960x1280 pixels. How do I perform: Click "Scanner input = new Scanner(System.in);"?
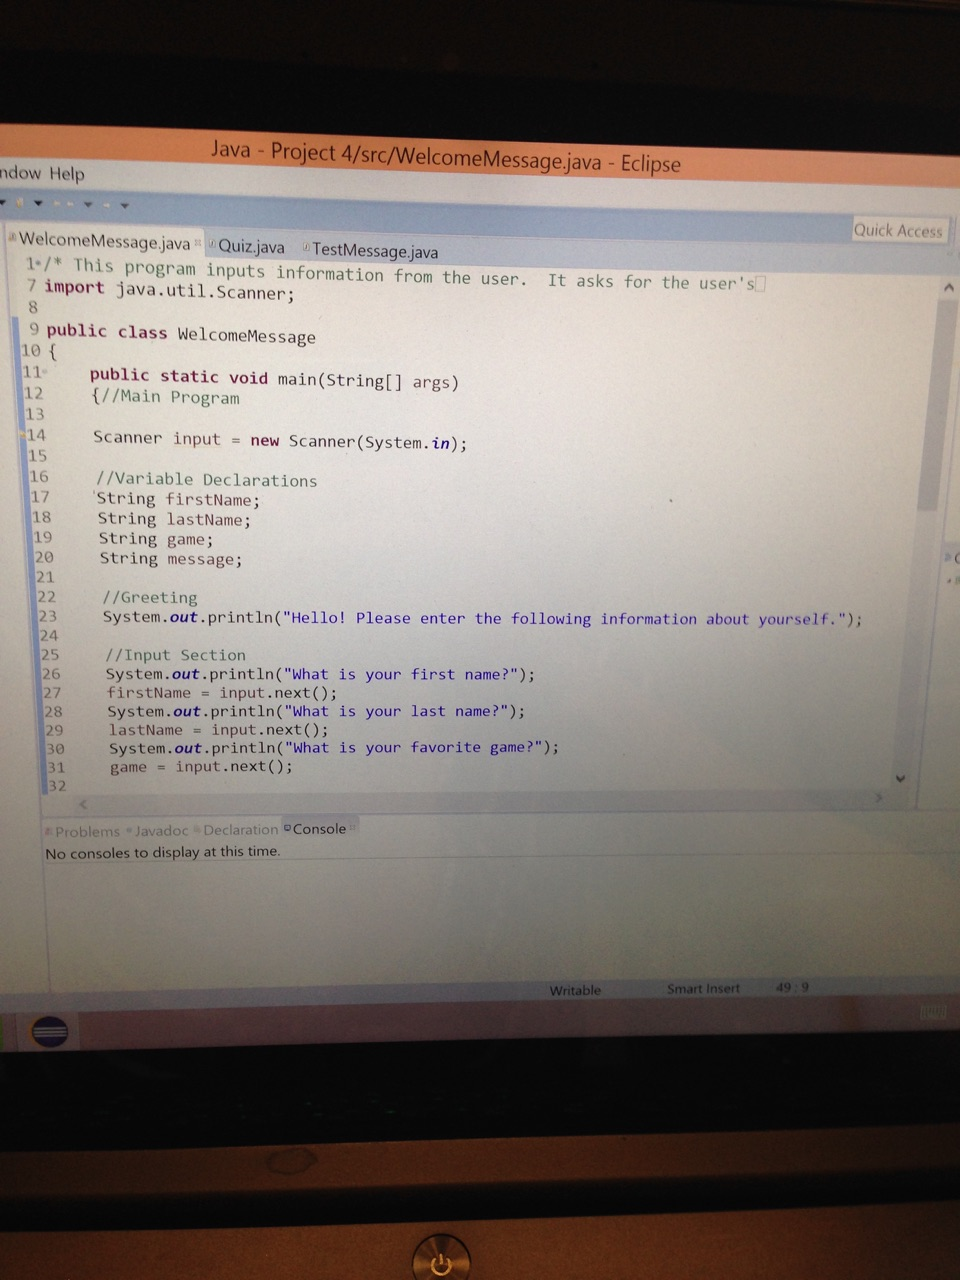pos(280,440)
